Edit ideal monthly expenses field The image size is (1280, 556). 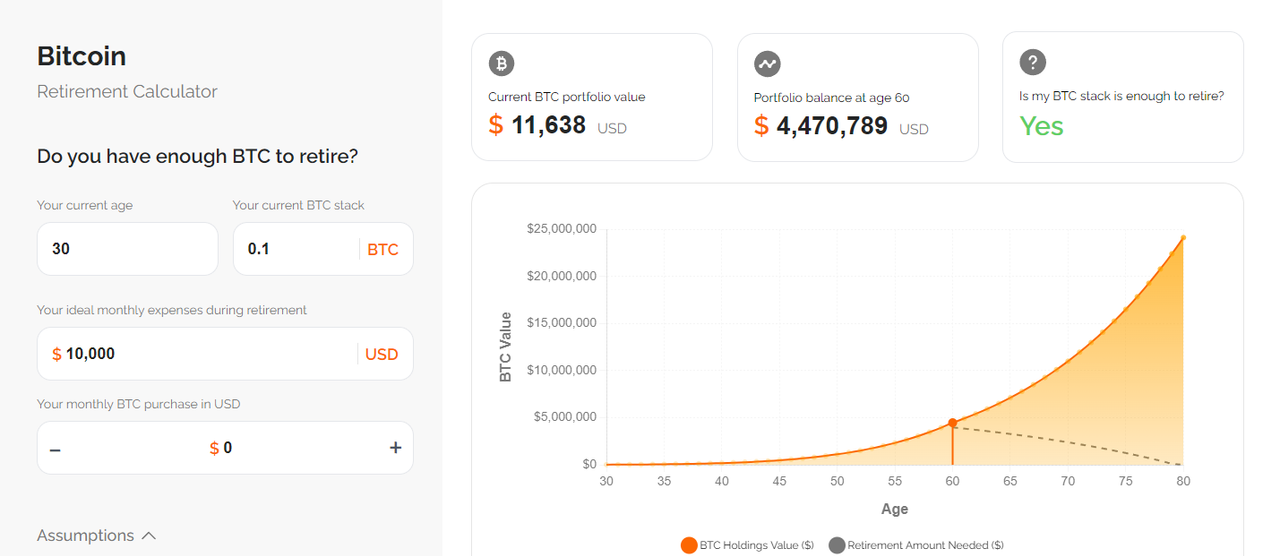point(225,354)
